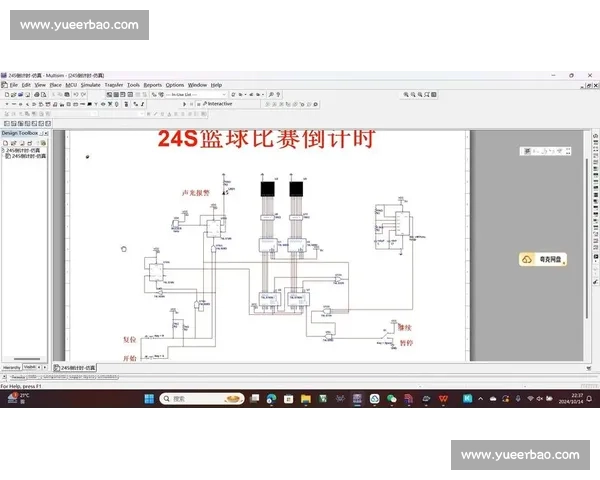Click the Pause simulation button

[192, 104]
